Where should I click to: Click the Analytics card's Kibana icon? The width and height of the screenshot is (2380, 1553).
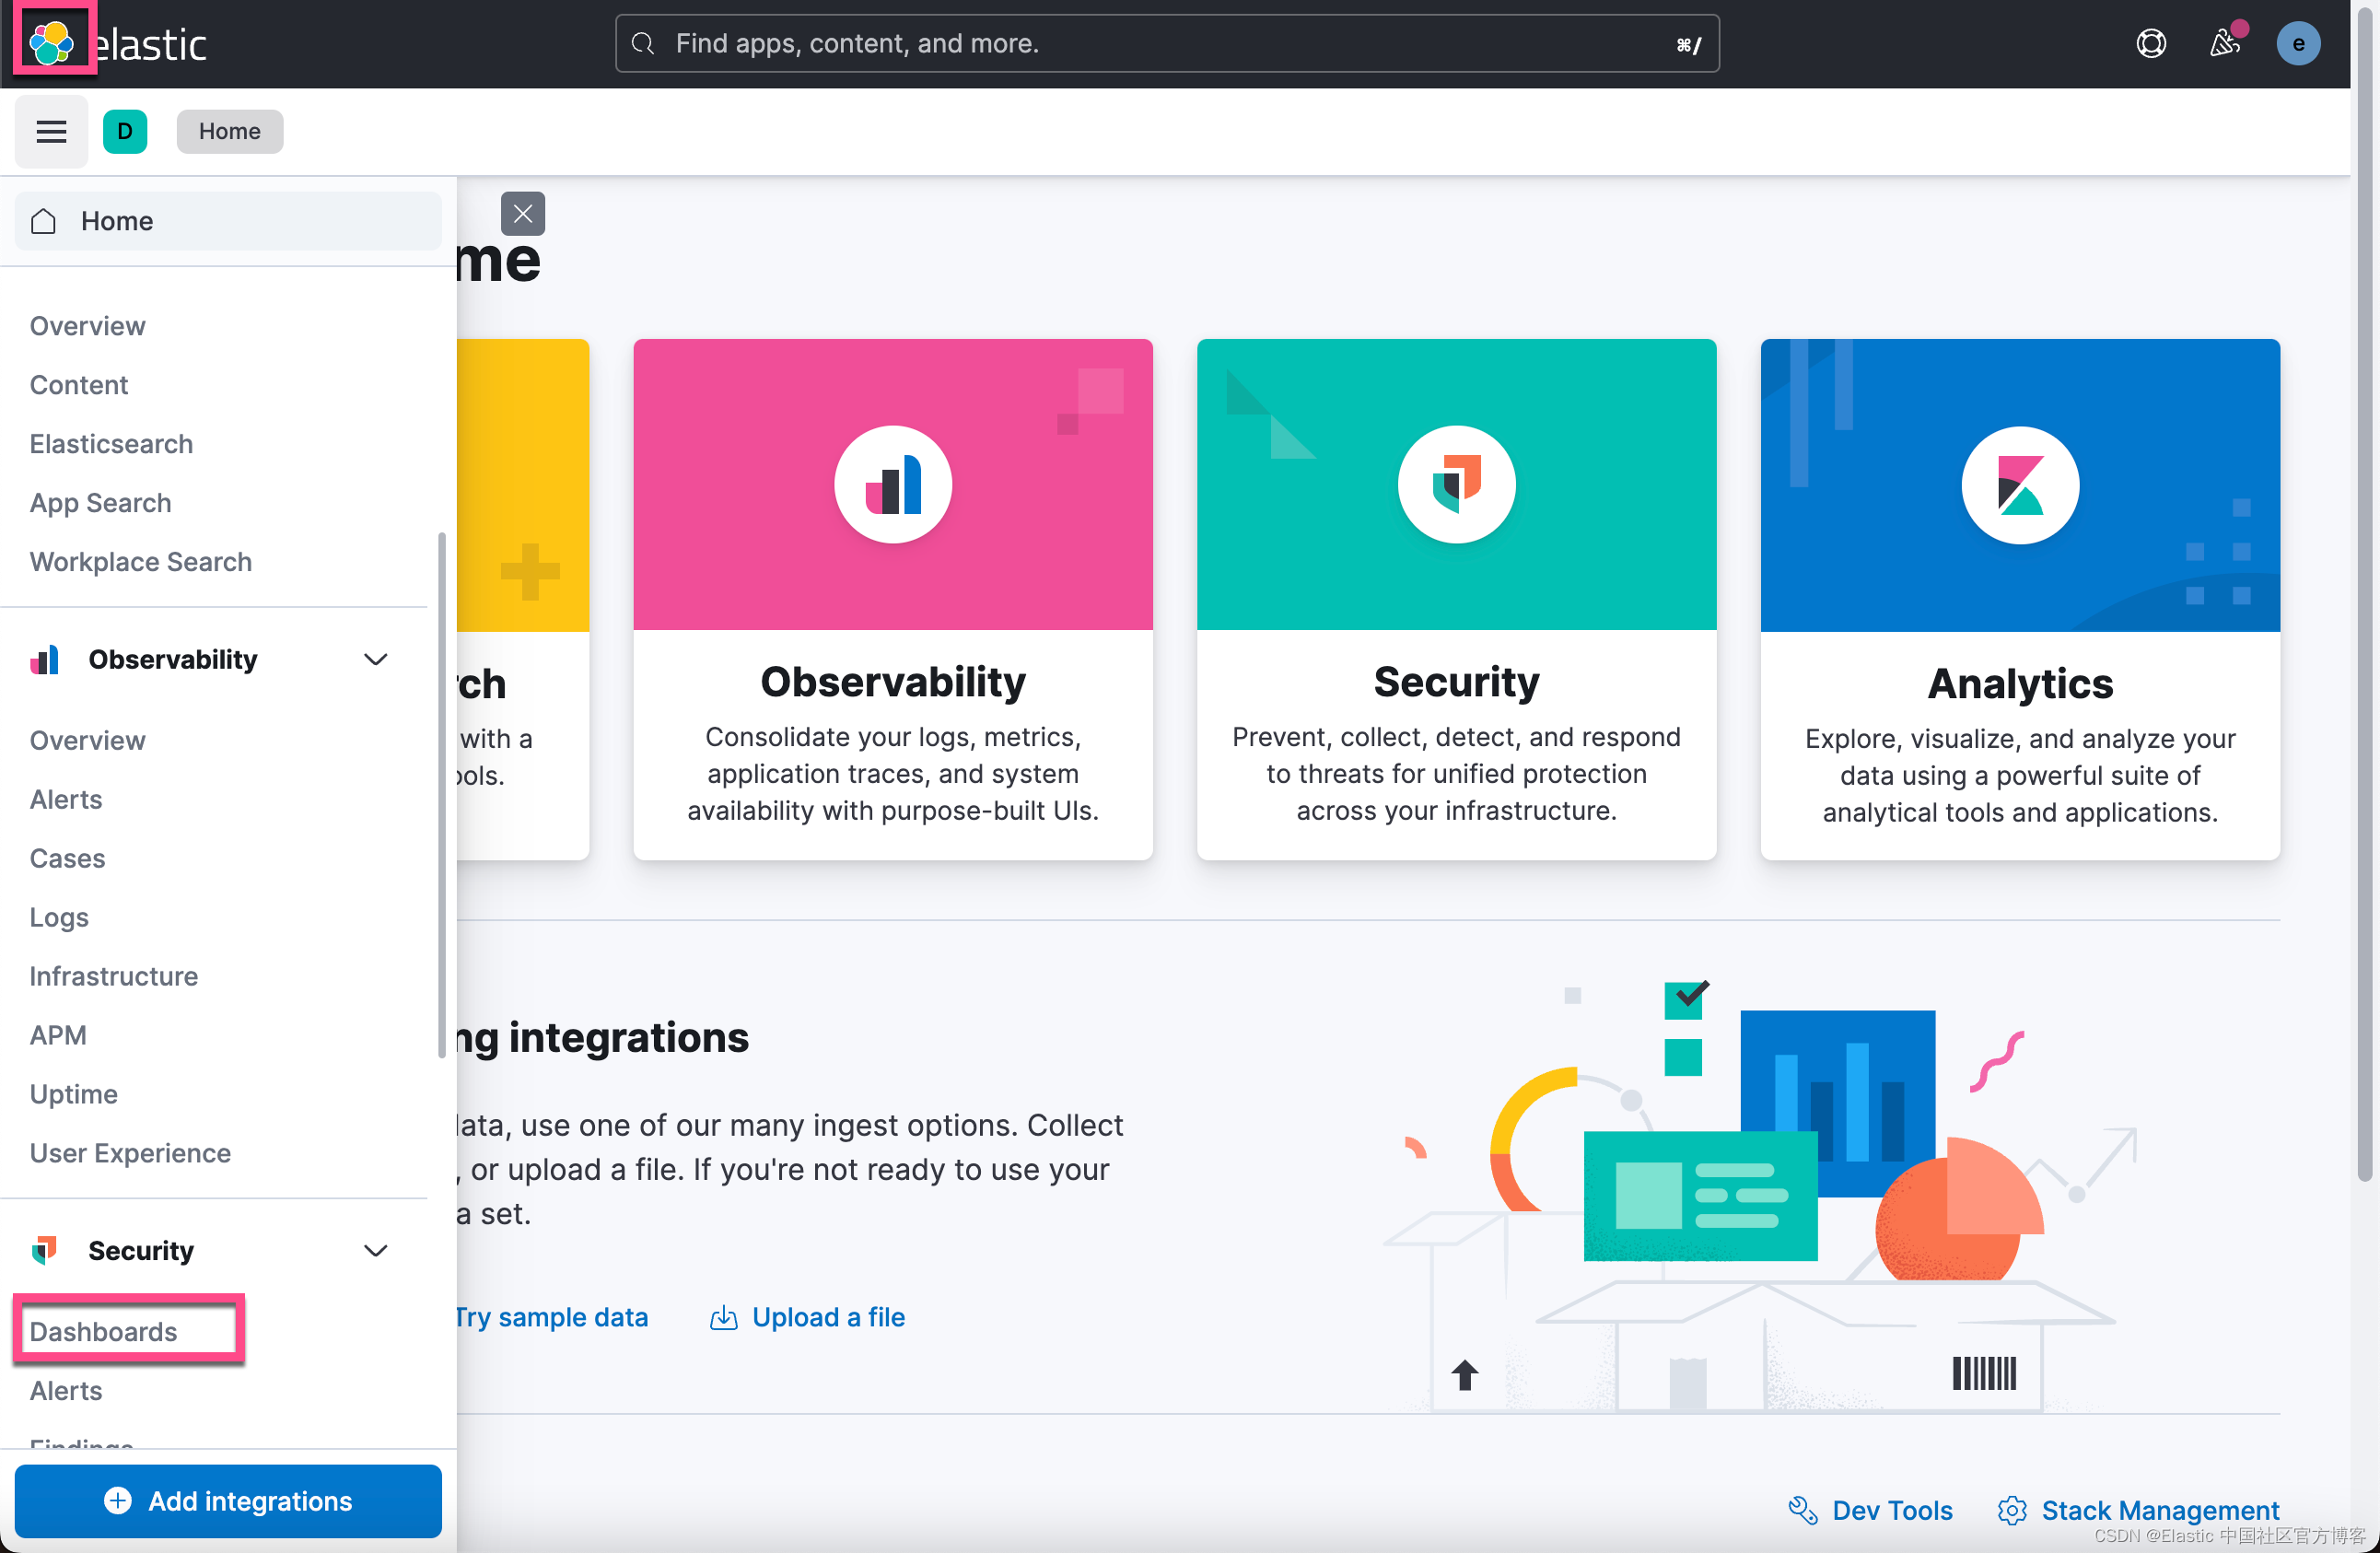point(2020,485)
